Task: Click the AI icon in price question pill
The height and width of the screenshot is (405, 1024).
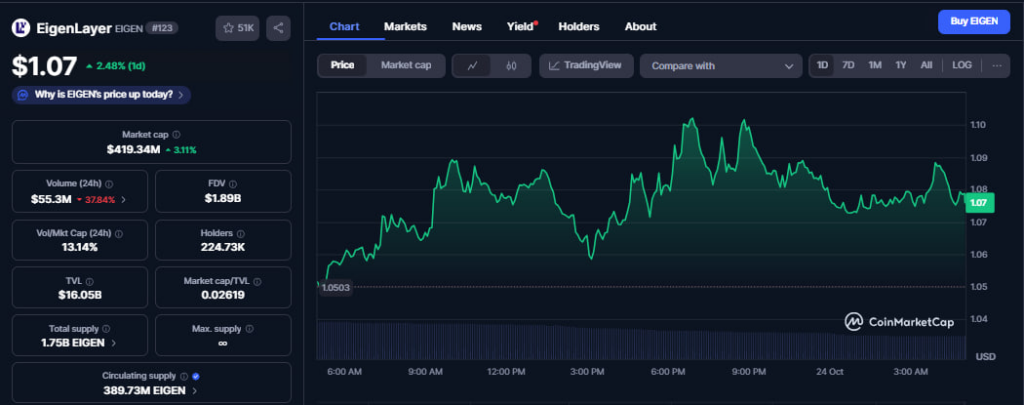Action: point(23,95)
